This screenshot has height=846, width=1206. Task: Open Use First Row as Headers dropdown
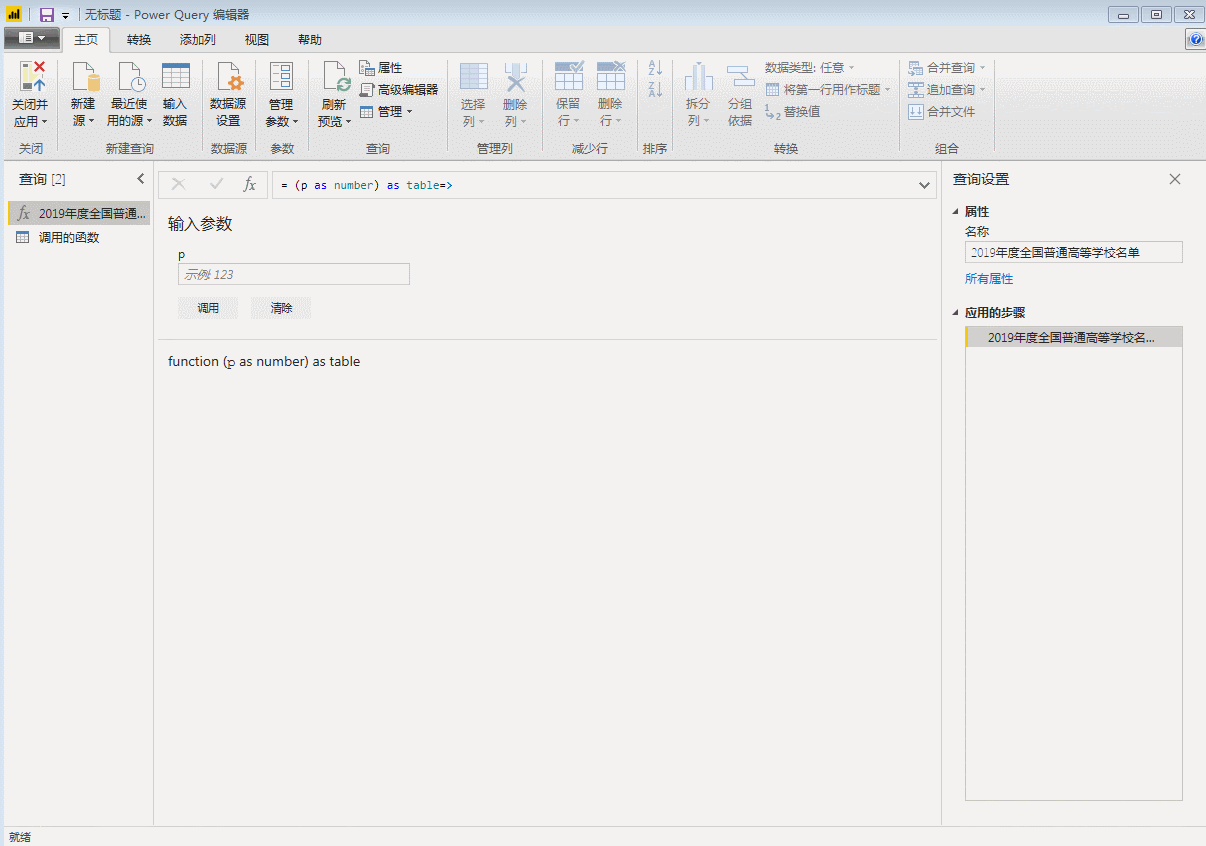(x=828, y=89)
